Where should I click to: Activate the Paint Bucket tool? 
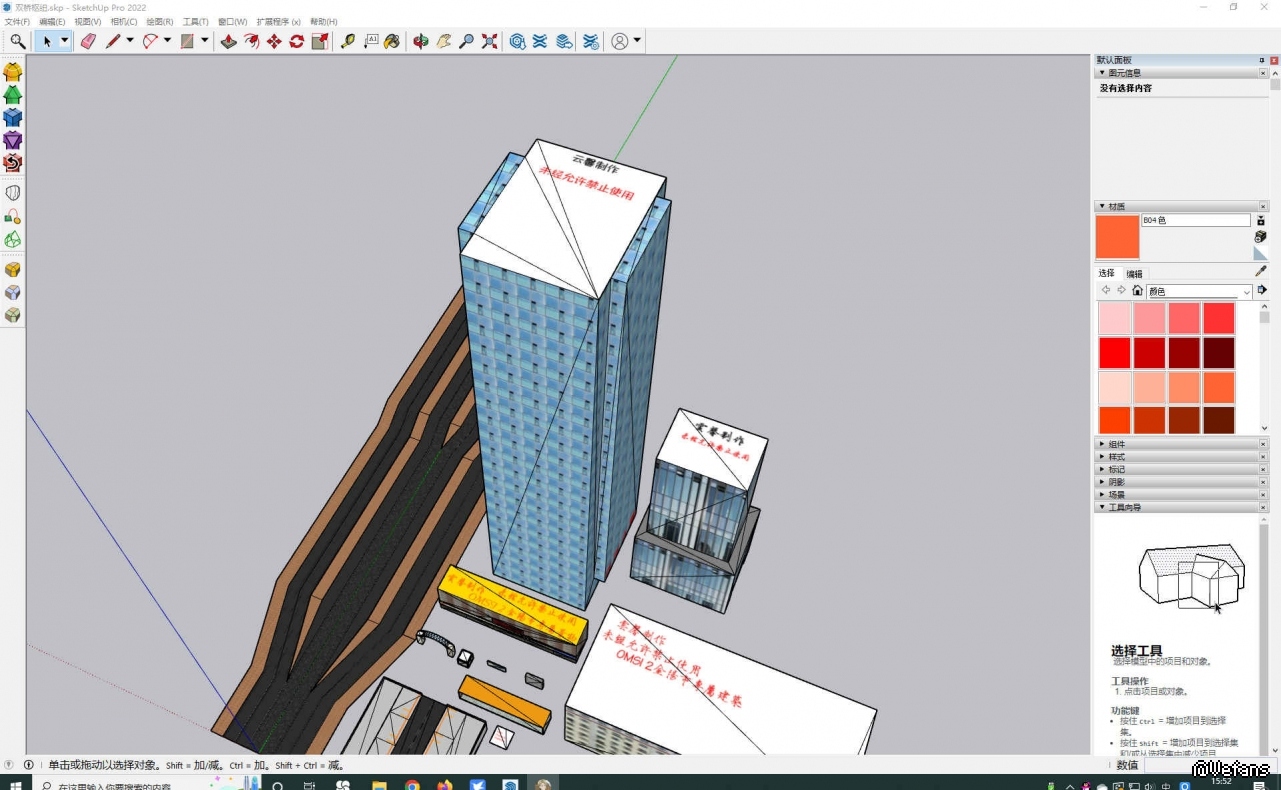point(392,41)
